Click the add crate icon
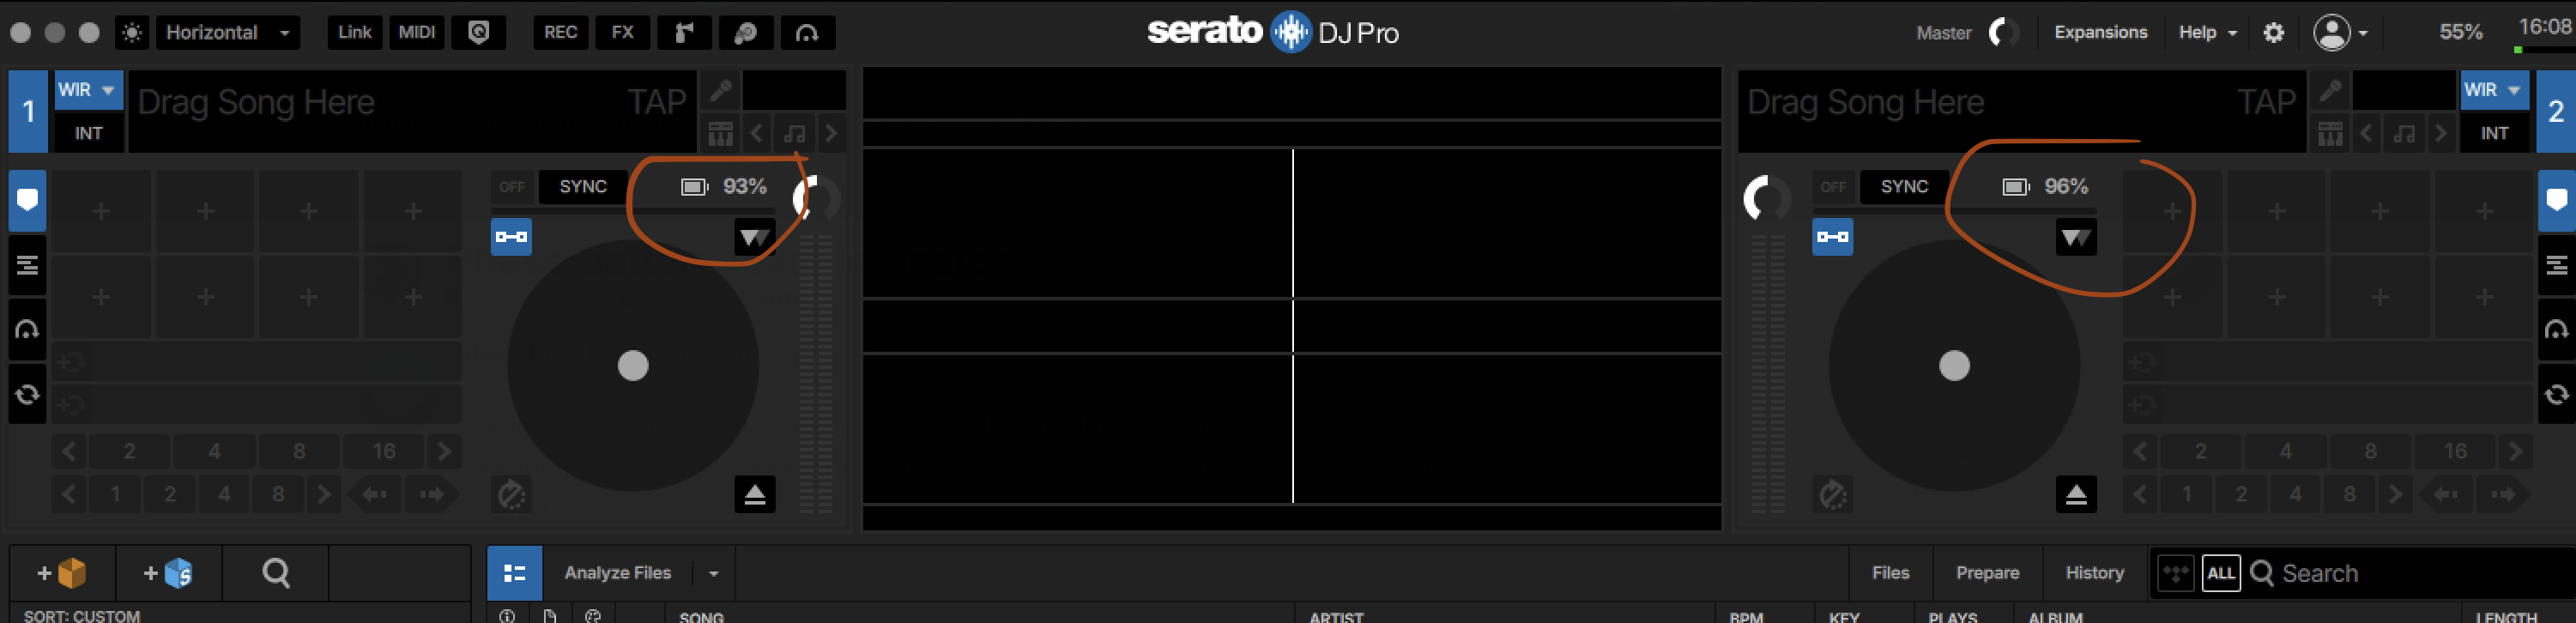The height and width of the screenshot is (623, 2576). [x=62, y=573]
